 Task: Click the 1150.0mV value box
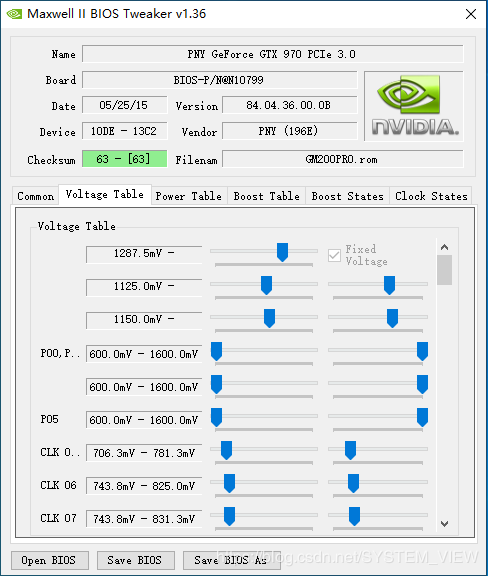144,320
